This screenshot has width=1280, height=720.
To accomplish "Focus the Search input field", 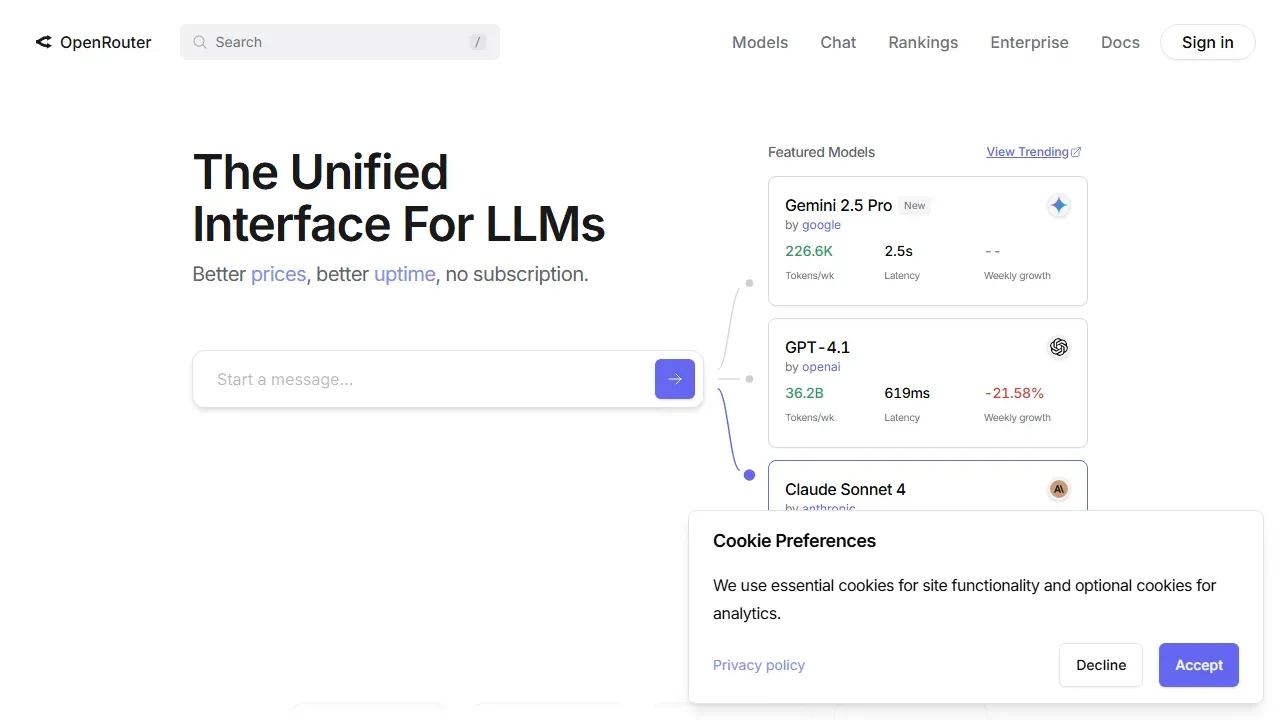I will (340, 42).
